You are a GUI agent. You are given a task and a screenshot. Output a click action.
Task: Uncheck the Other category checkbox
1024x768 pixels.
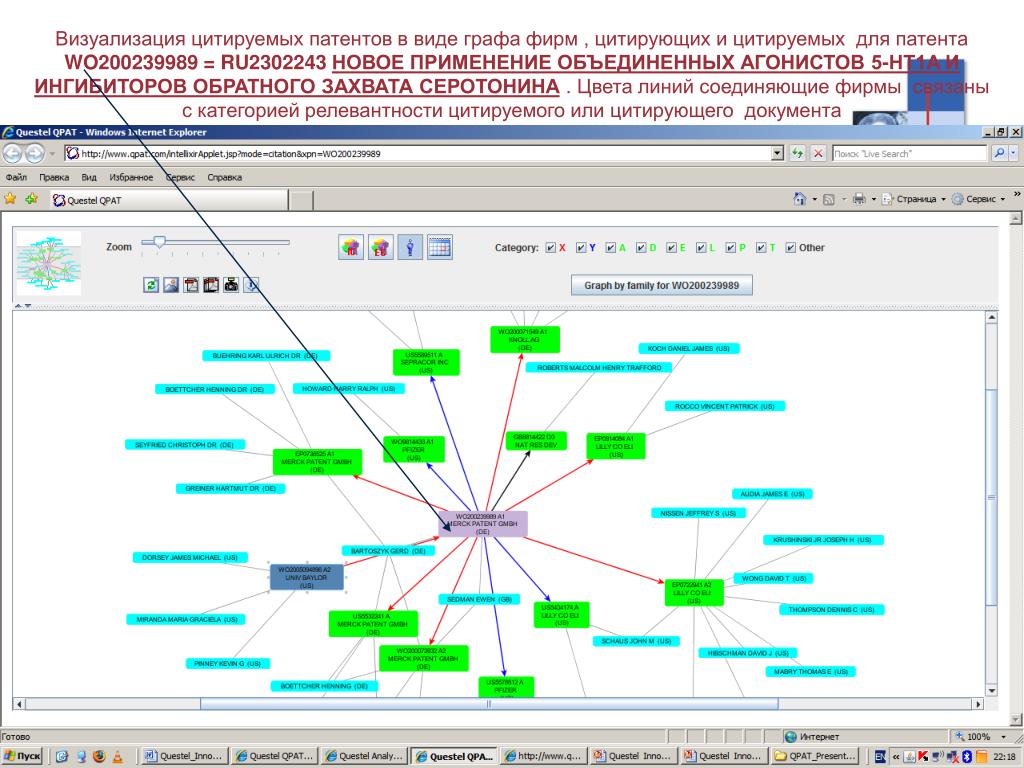tap(790, 248)
